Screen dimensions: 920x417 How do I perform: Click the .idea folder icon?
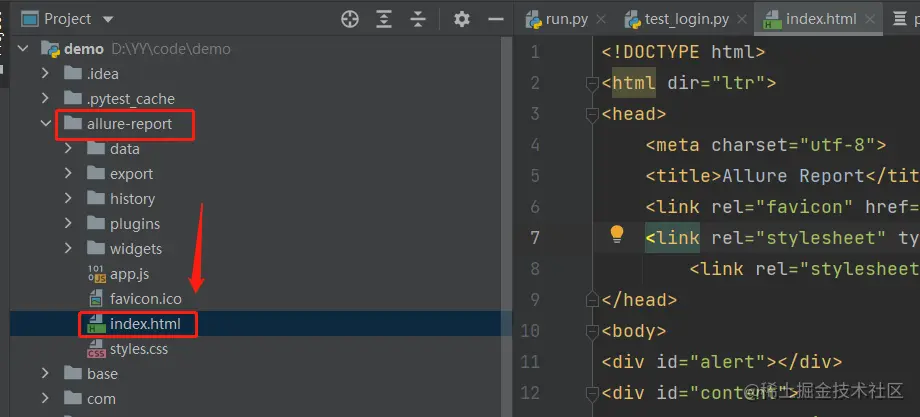coord(73,73)
